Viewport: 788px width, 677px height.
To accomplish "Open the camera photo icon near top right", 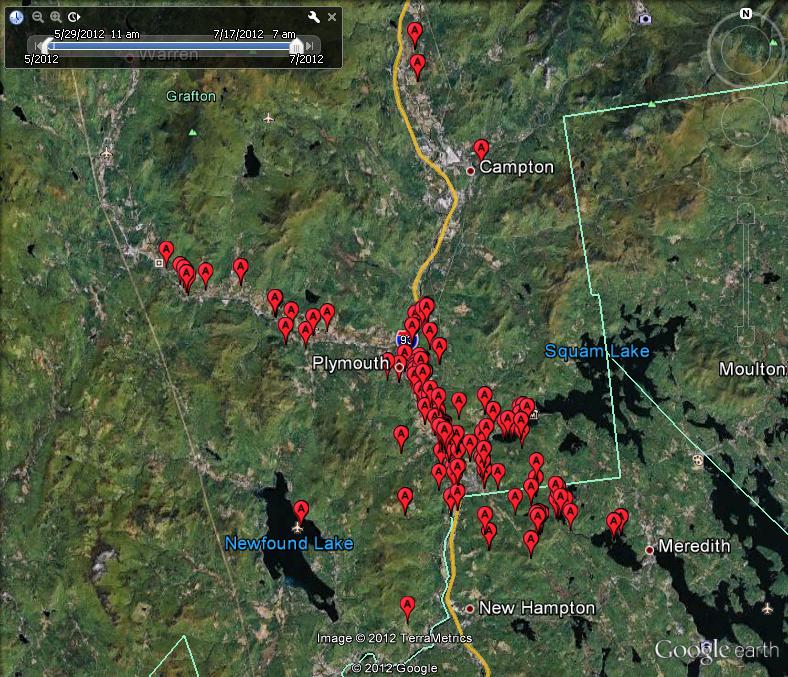I will click(x=645, y=19).
